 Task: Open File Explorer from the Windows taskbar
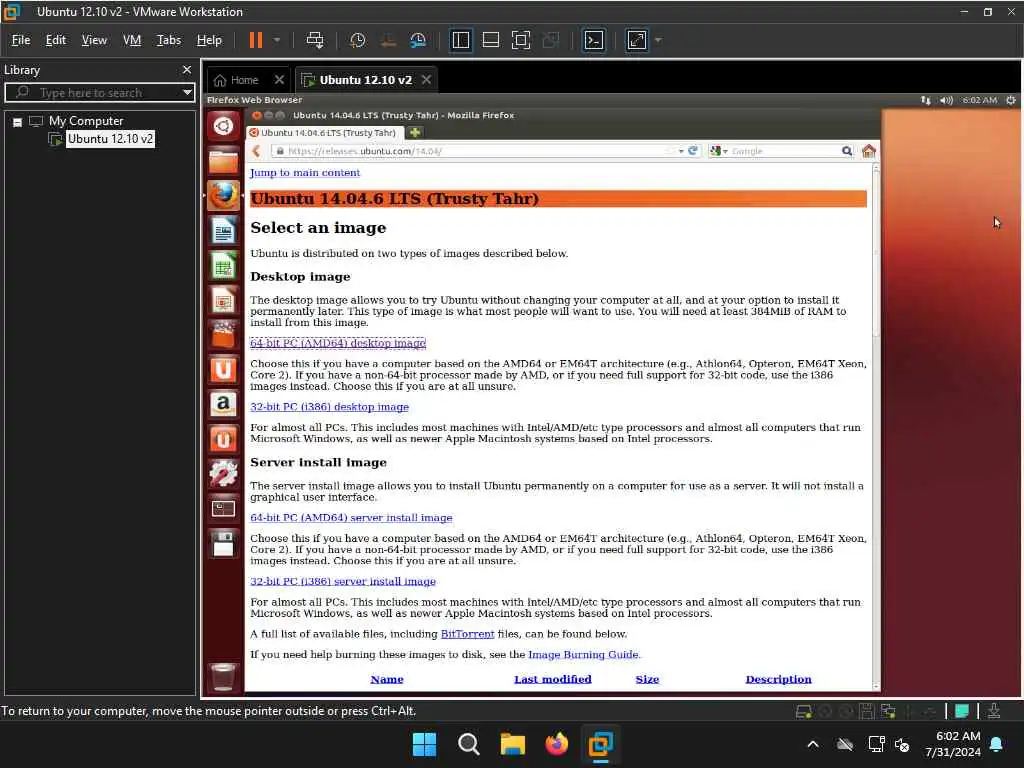tap(513, 744)
